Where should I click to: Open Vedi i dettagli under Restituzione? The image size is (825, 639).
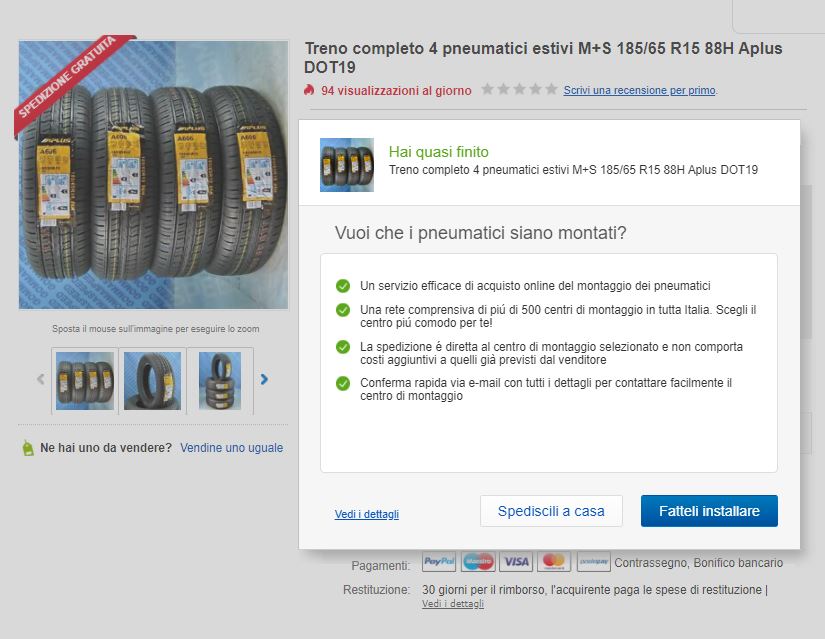click(452, 604)
